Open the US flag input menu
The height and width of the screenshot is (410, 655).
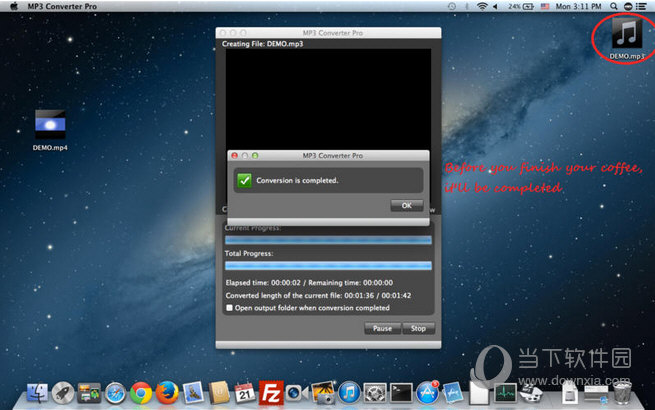point(545,6)
